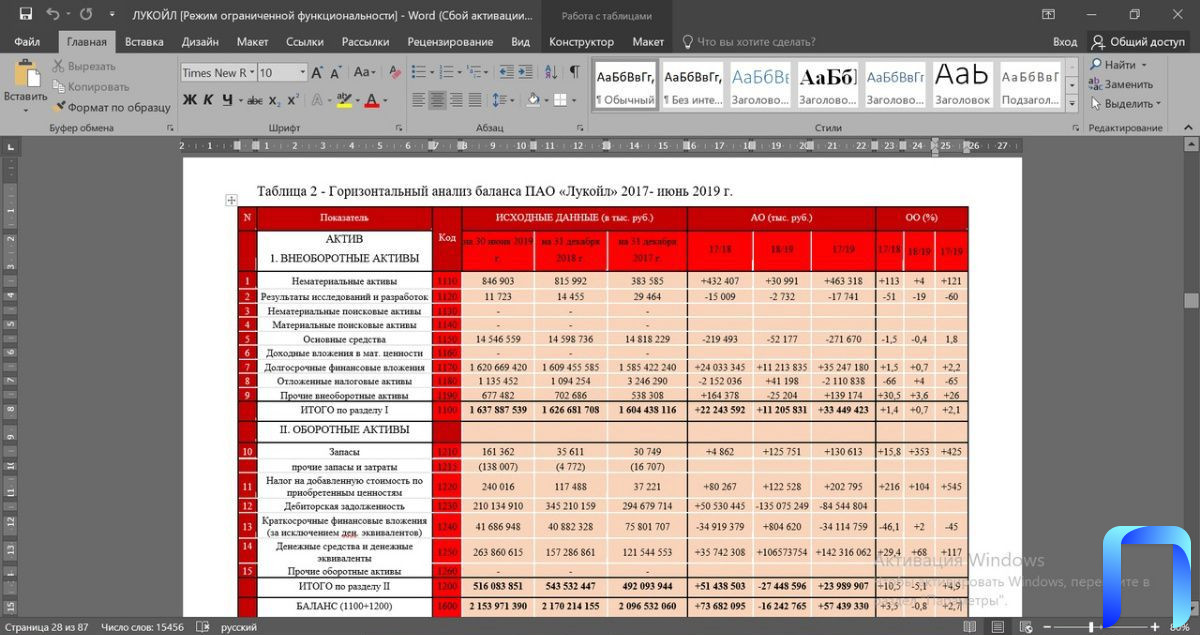
Task: Apply the Обычный style
Action: 625,85
